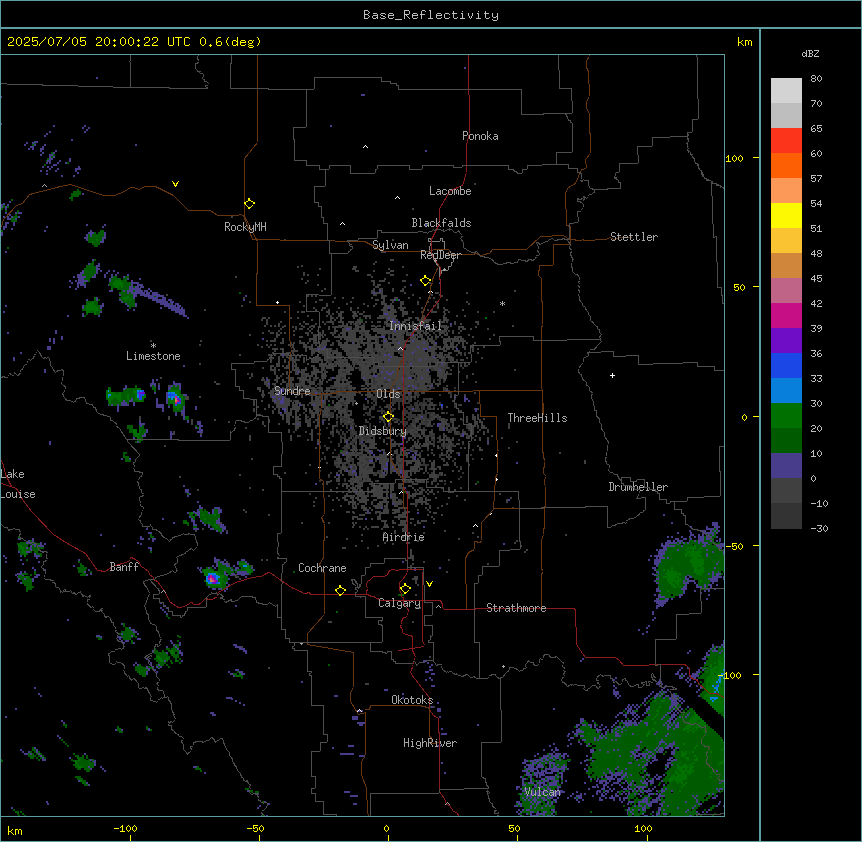Screen dimensions: 862x842
Task: Click the asterisk marker east of Innisfail
Action: [x=502, y=303]
